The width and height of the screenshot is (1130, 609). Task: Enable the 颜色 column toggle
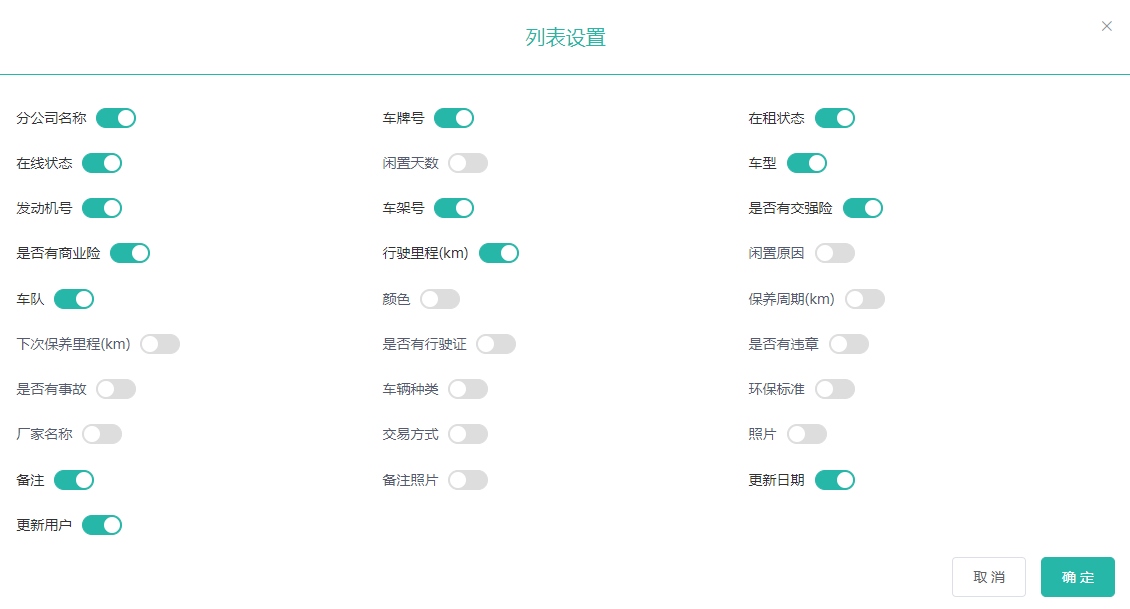click(439, 299)
